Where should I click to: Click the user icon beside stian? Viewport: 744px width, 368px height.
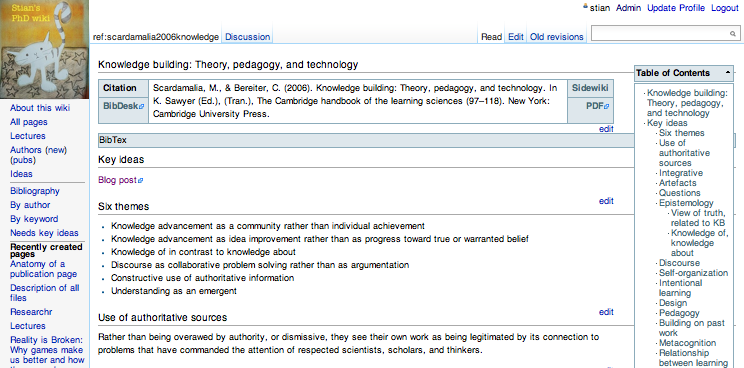coord(586,7)
